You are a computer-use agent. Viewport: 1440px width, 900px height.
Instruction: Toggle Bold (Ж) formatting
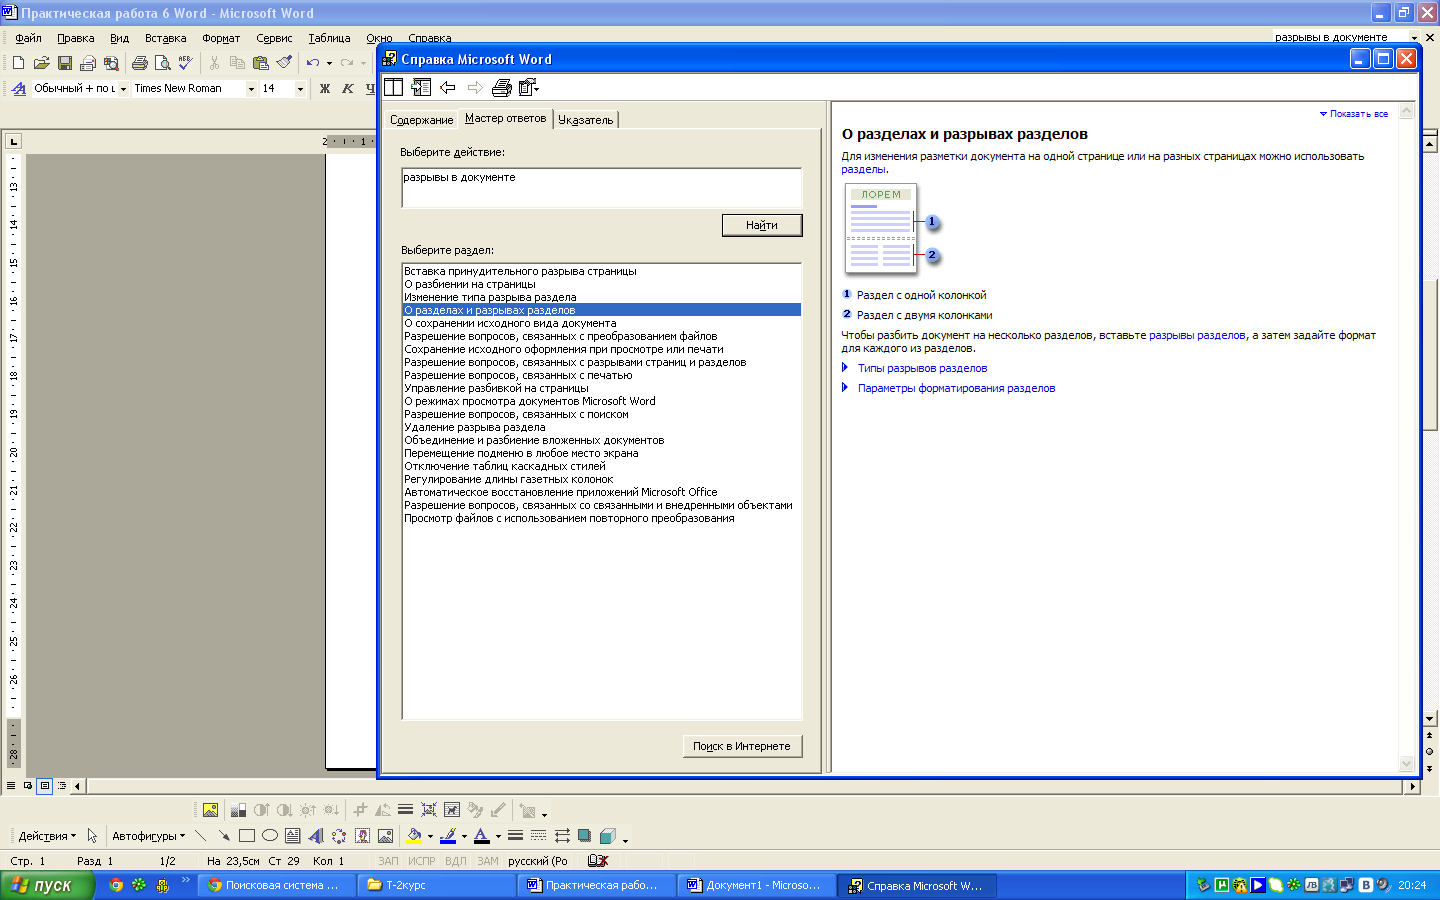pyautogui.click(x=325, y=89)
